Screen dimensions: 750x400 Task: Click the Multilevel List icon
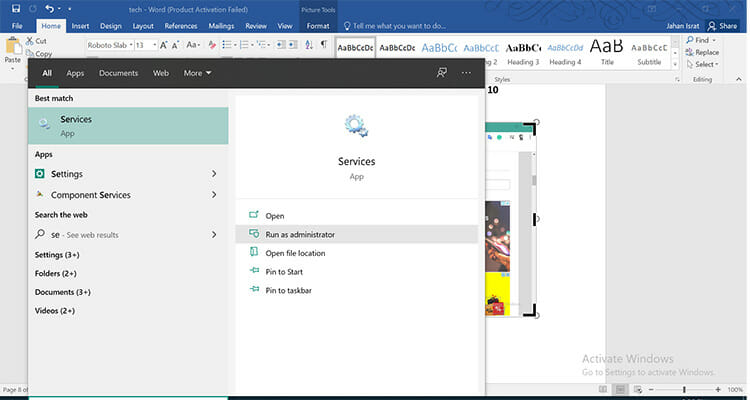pyautogui.click(x=263, y=44)
